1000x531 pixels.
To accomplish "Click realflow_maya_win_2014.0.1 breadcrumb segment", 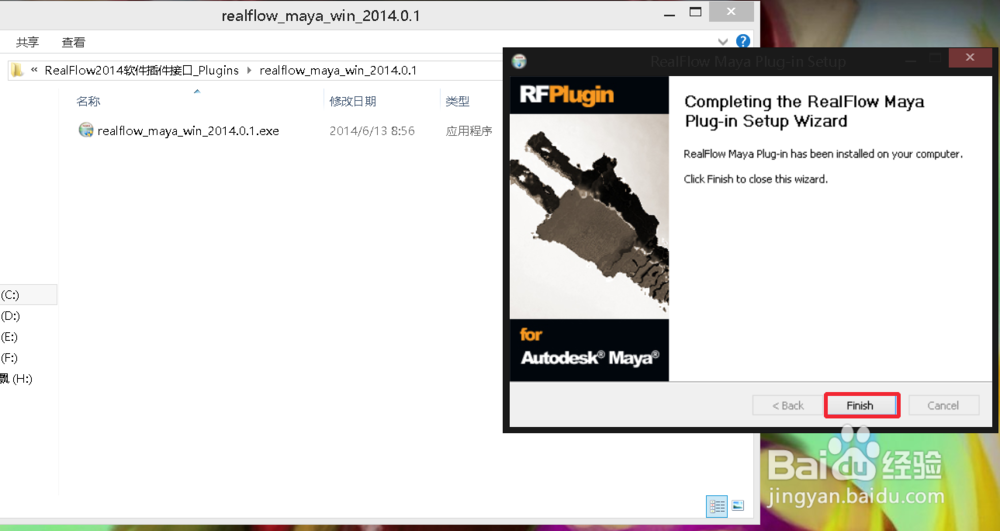I will (x=338, y=70).
